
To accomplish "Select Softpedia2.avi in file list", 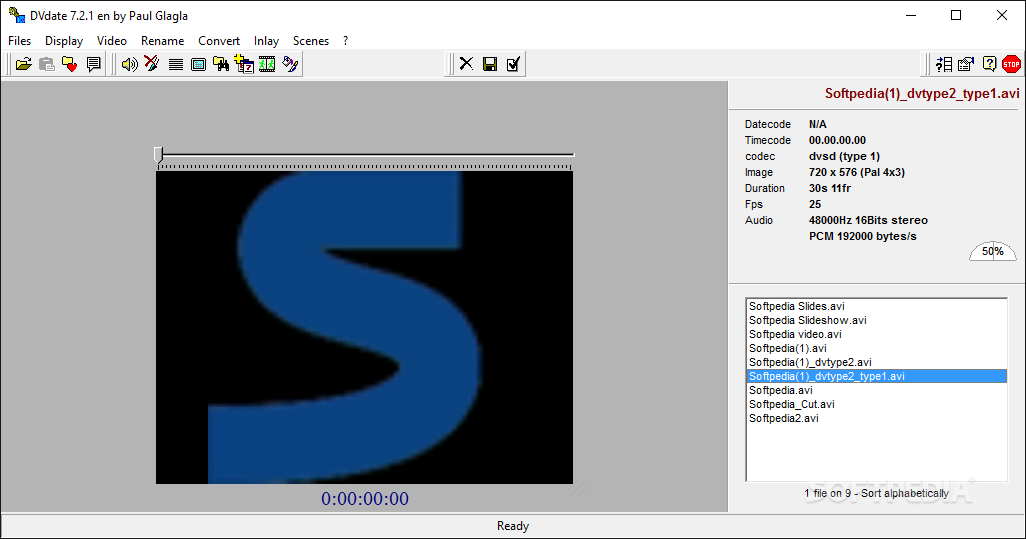I will pos(876,419).
